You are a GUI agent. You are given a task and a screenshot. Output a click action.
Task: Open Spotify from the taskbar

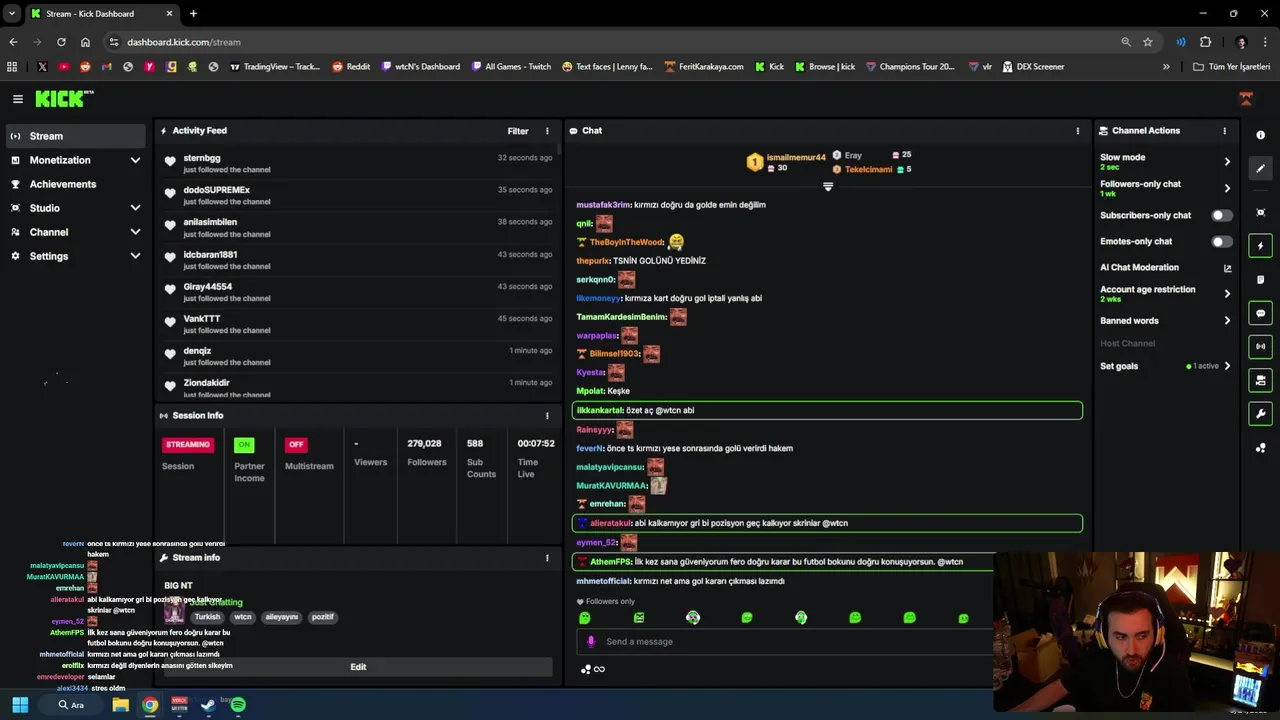coord(238,705)
